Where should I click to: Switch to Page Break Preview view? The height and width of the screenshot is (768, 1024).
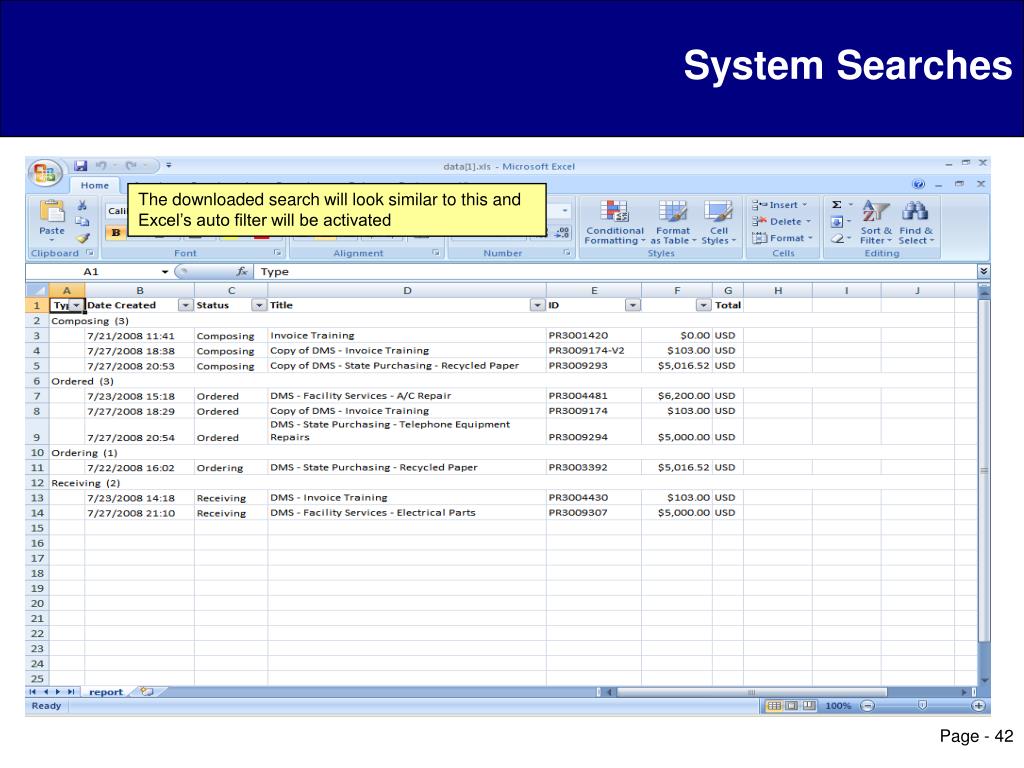[809, 706]
